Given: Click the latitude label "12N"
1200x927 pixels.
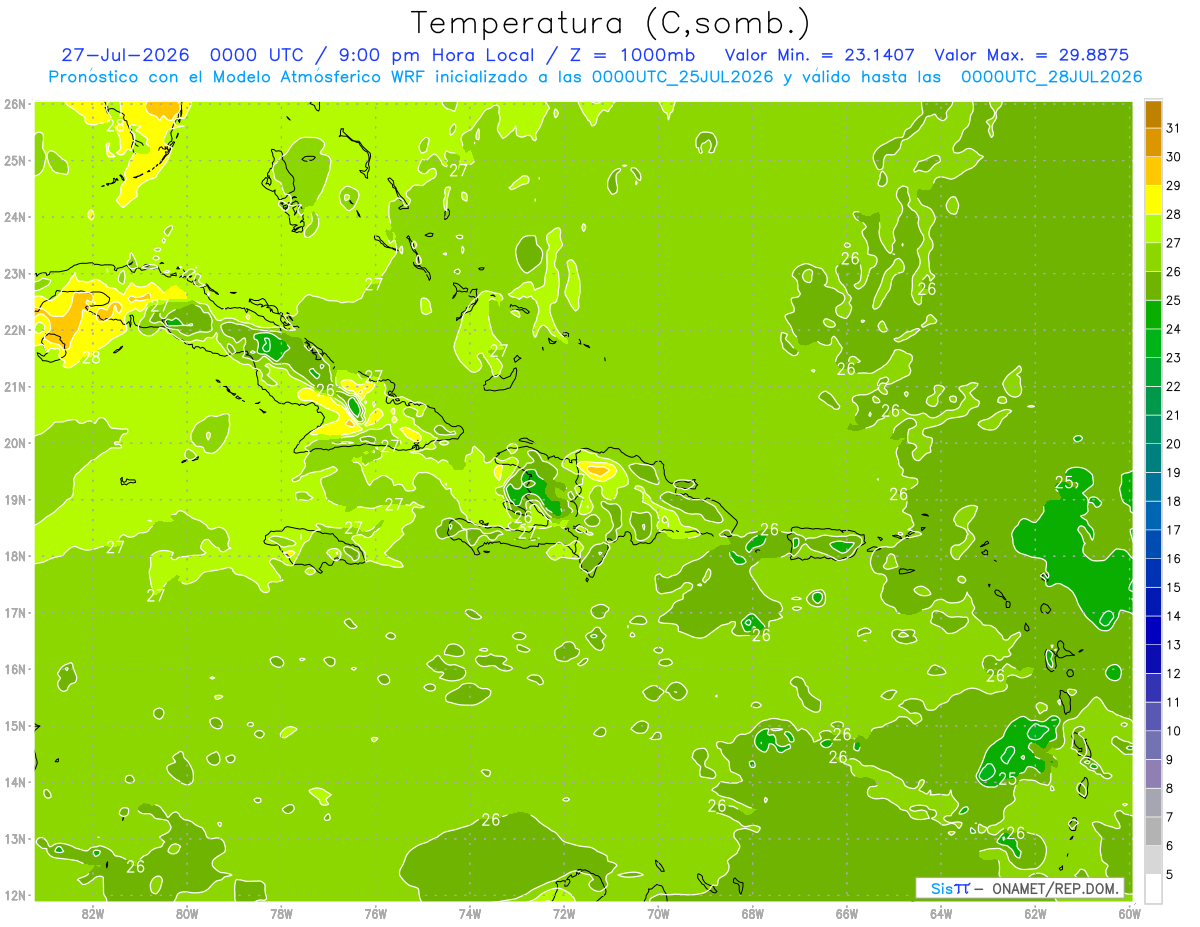Looking at the screenshot, I should [15, 895].
